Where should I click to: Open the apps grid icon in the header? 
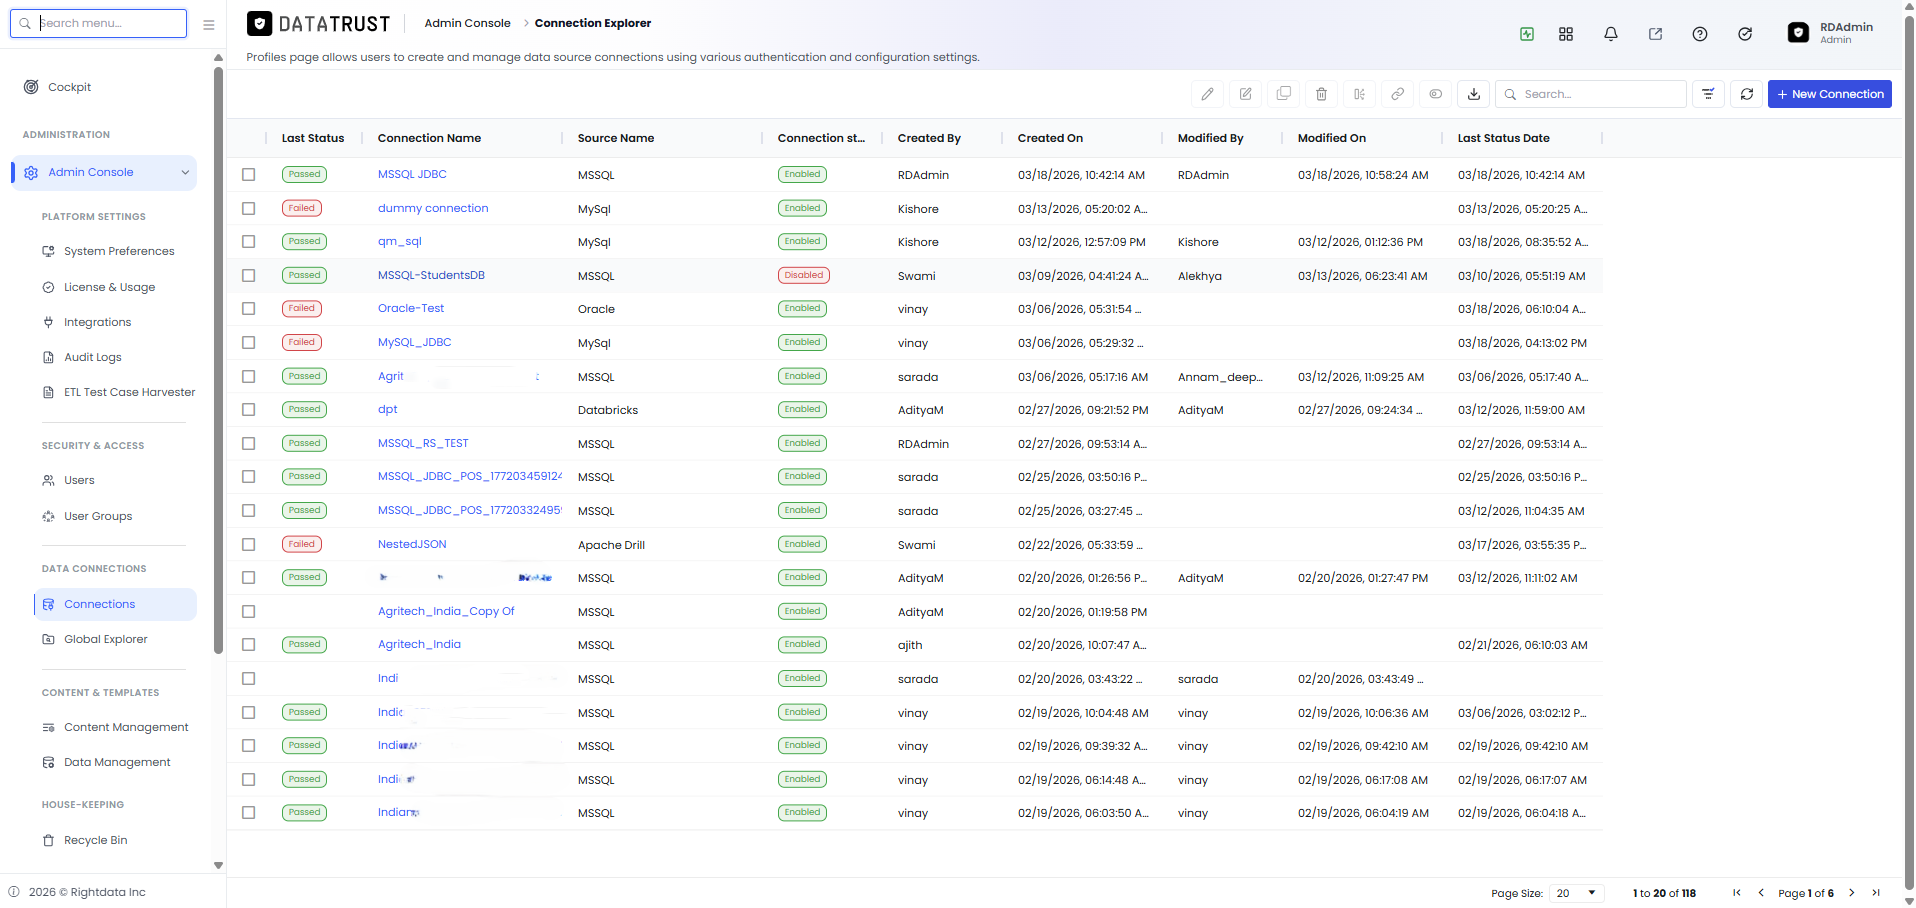[1566, 34]
